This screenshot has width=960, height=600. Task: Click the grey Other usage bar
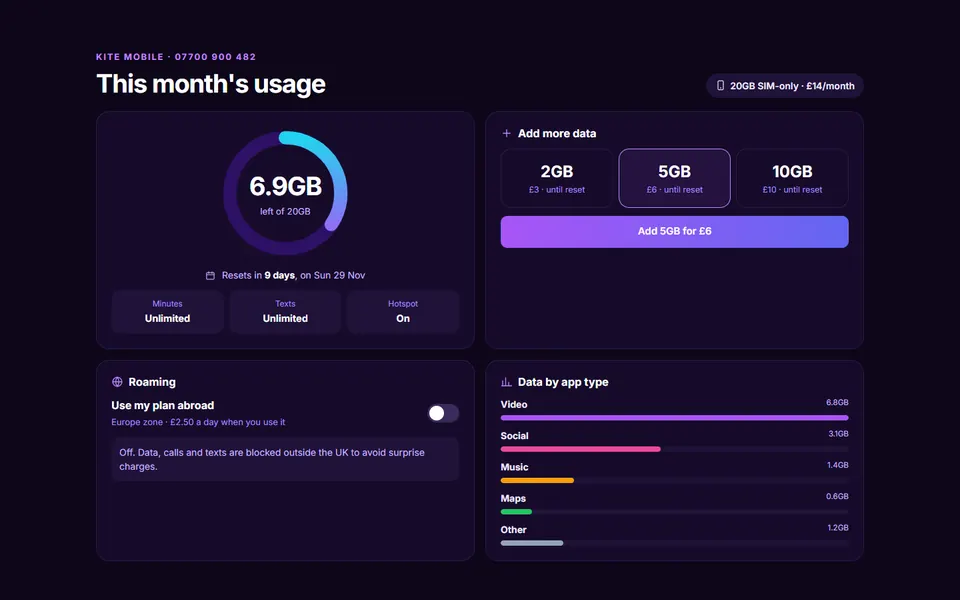(531, 543)
